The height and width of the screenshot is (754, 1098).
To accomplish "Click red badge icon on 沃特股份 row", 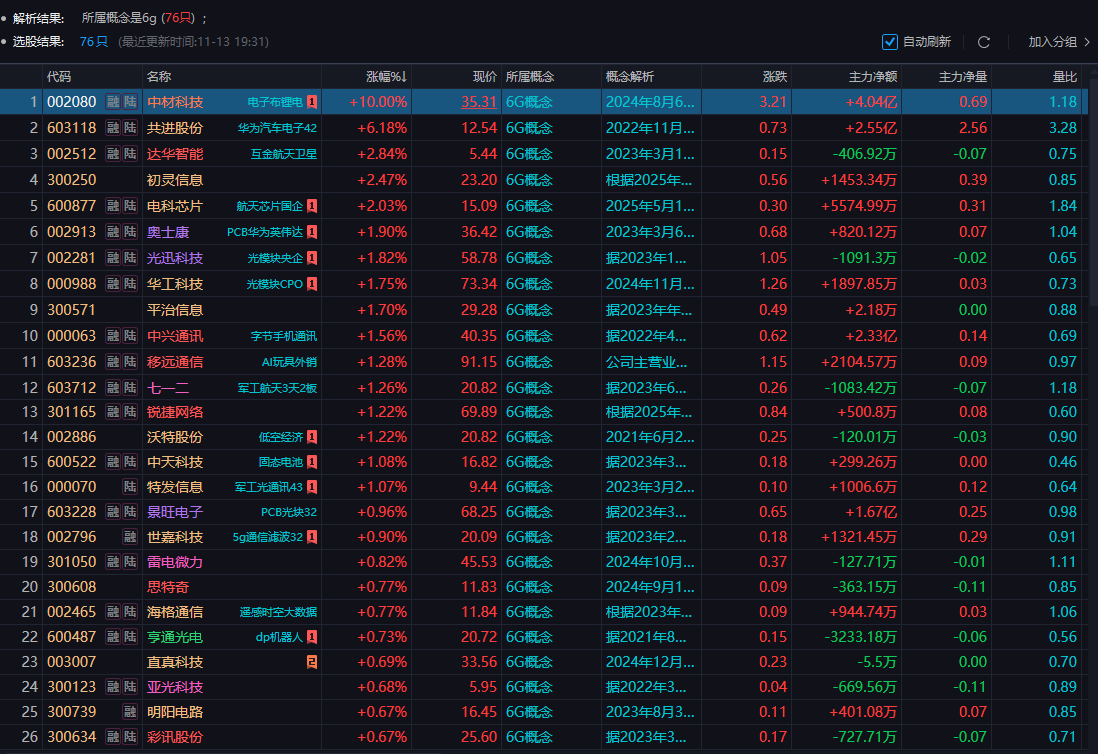I will (x=312, y=437).
